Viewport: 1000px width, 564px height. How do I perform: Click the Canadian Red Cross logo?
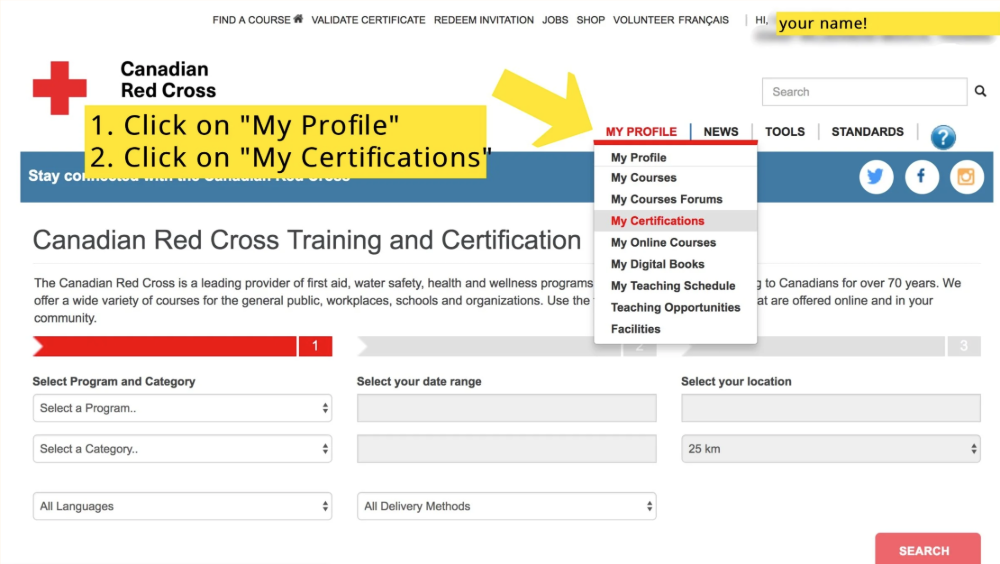pyautogui.click(x=60, y=87)
